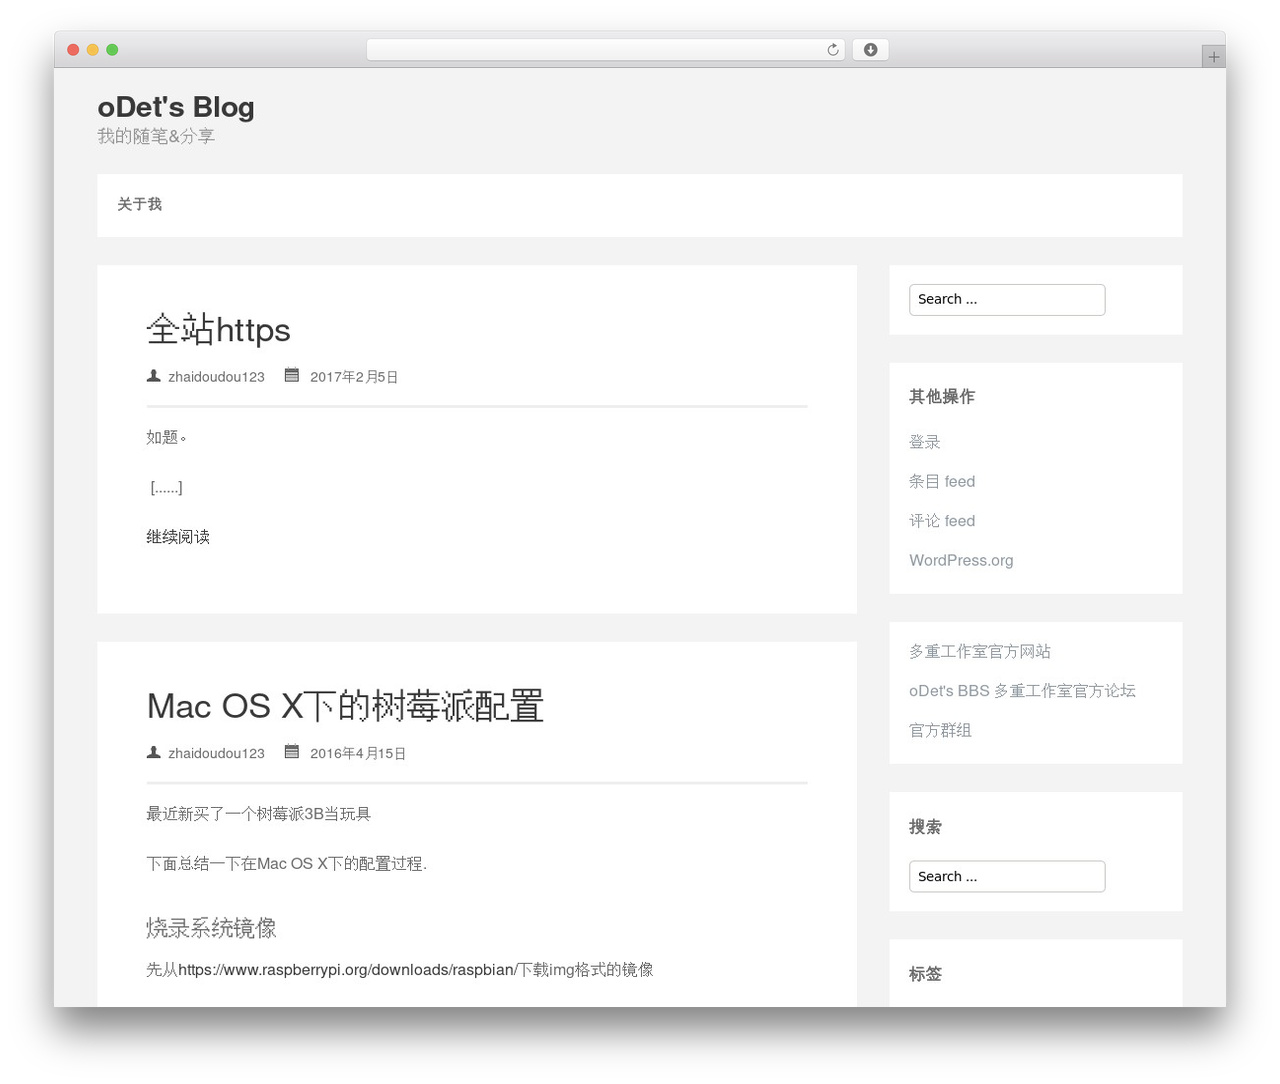Follow the raspberrypi.org downloads link
This screenshot has height=1084, width=1280.
pyautogui.click(x=346, y=969)
